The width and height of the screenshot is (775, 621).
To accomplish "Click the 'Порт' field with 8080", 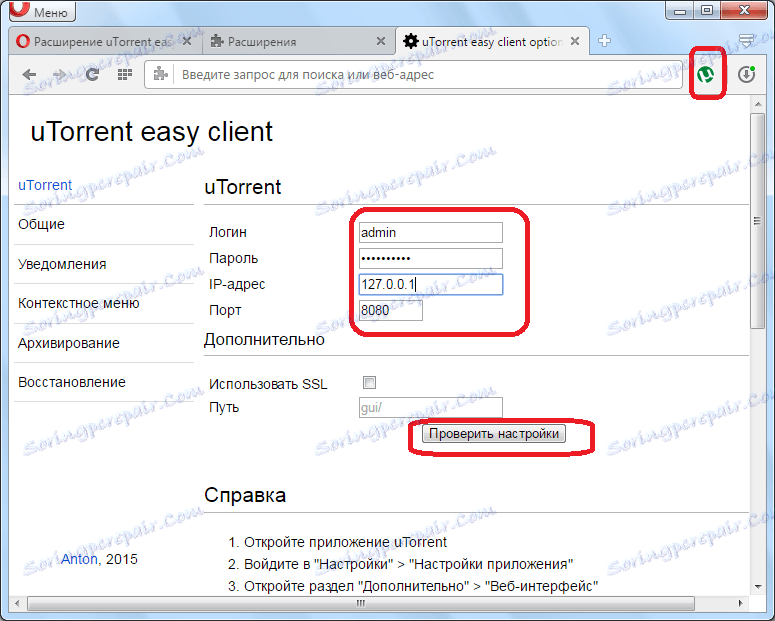I will click(390, 310).
